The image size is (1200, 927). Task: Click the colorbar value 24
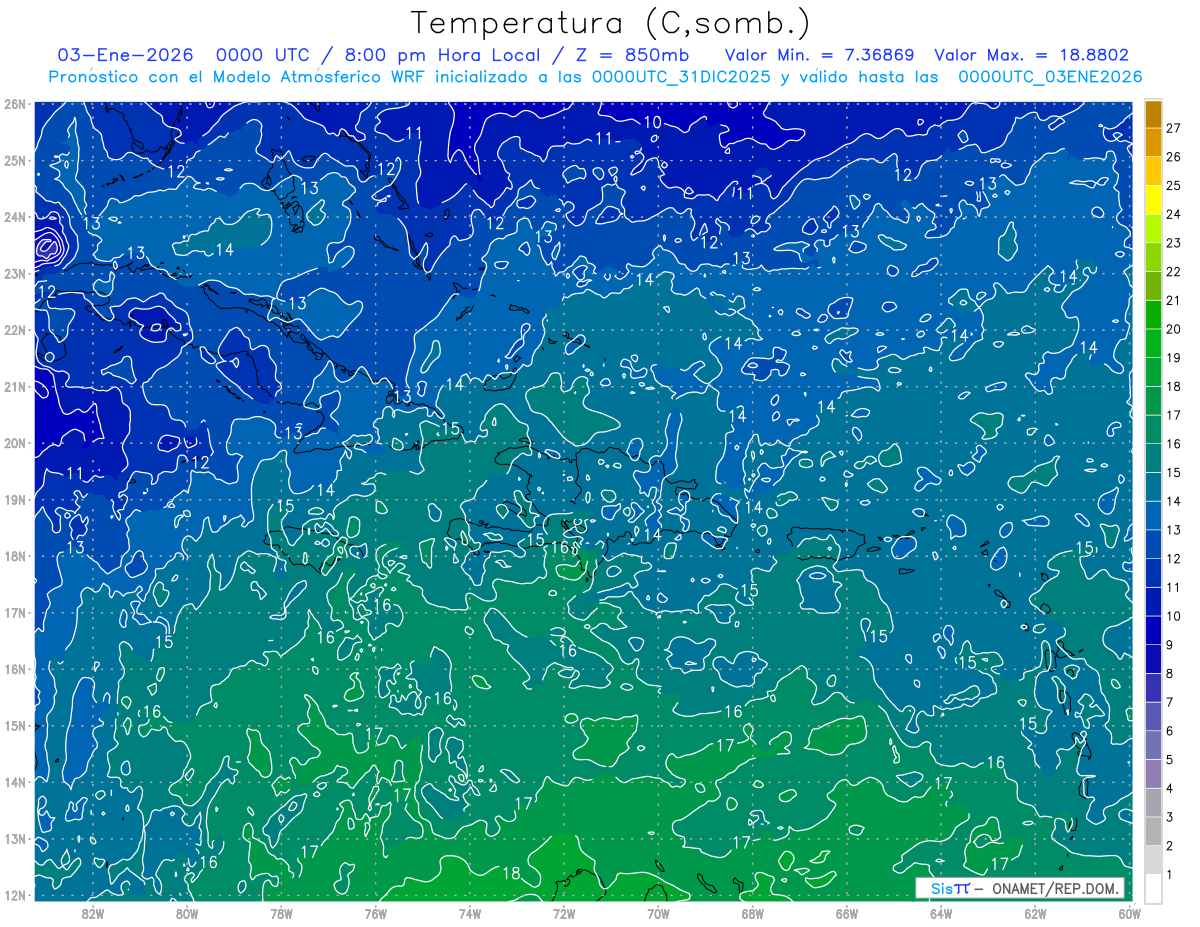tap(1173, 214)
